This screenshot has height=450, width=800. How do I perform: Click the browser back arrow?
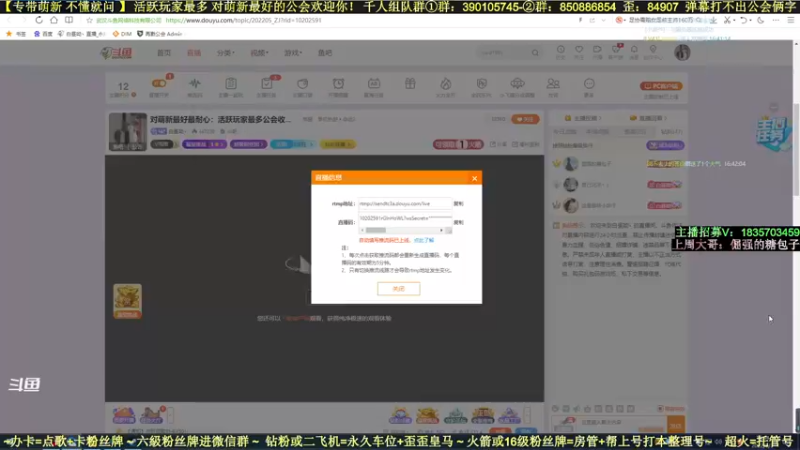9,20
